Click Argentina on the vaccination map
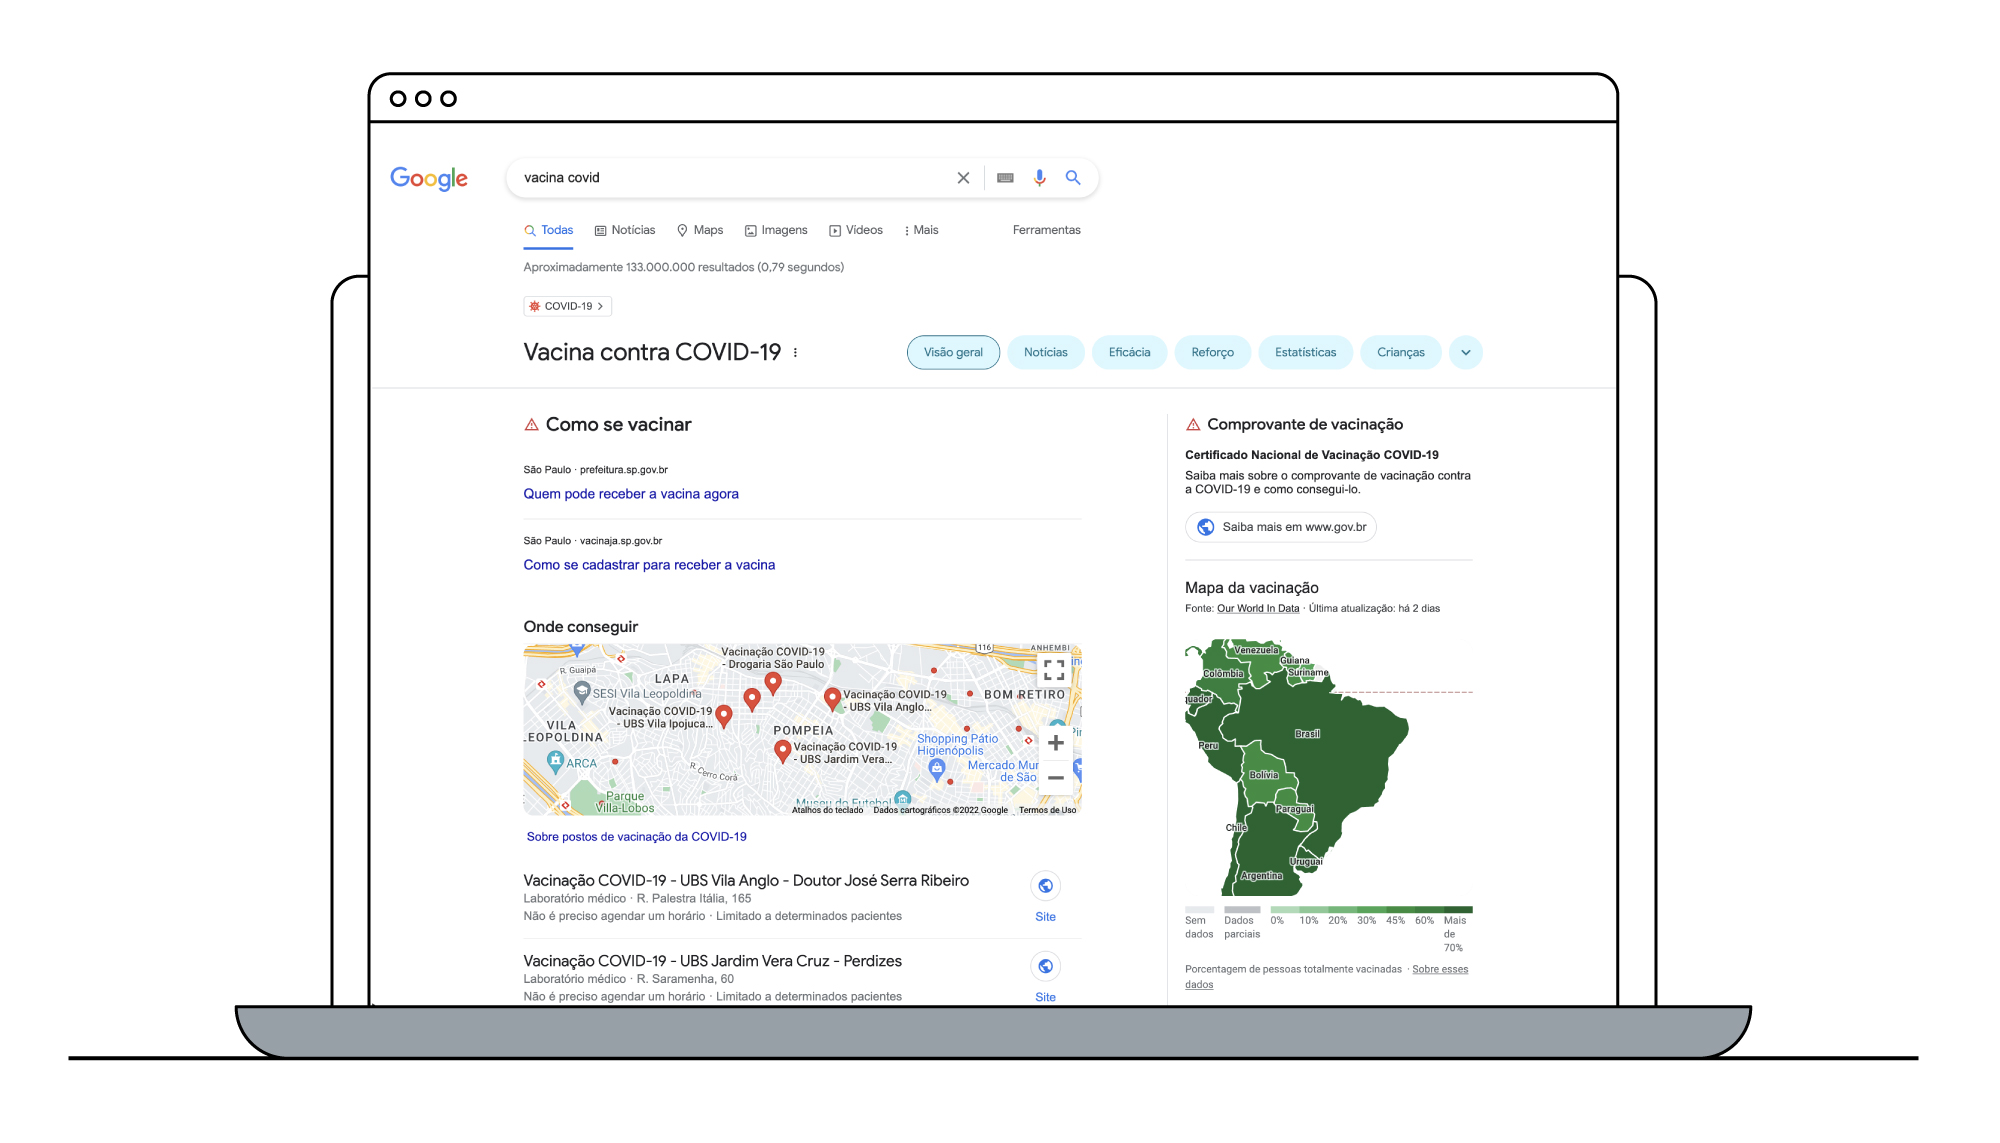Image resolution: width=2000 pixels, height=1143 pixels. (1262, 876)
